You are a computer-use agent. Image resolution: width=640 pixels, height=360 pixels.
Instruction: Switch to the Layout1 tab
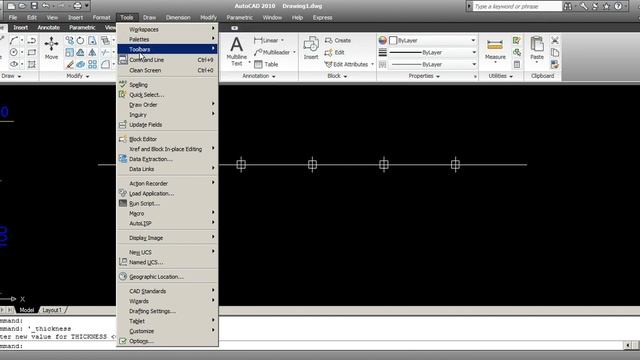(52, 310)
